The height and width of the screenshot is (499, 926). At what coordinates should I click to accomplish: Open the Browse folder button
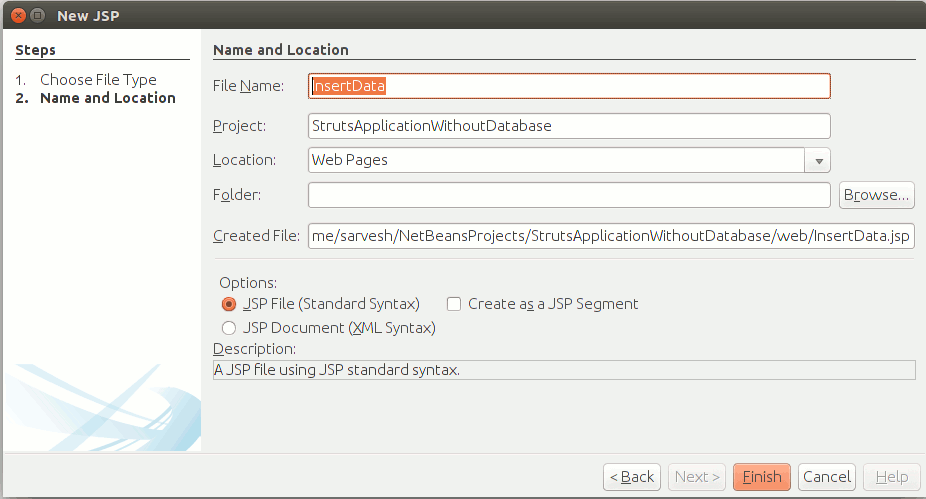point(876,195)
